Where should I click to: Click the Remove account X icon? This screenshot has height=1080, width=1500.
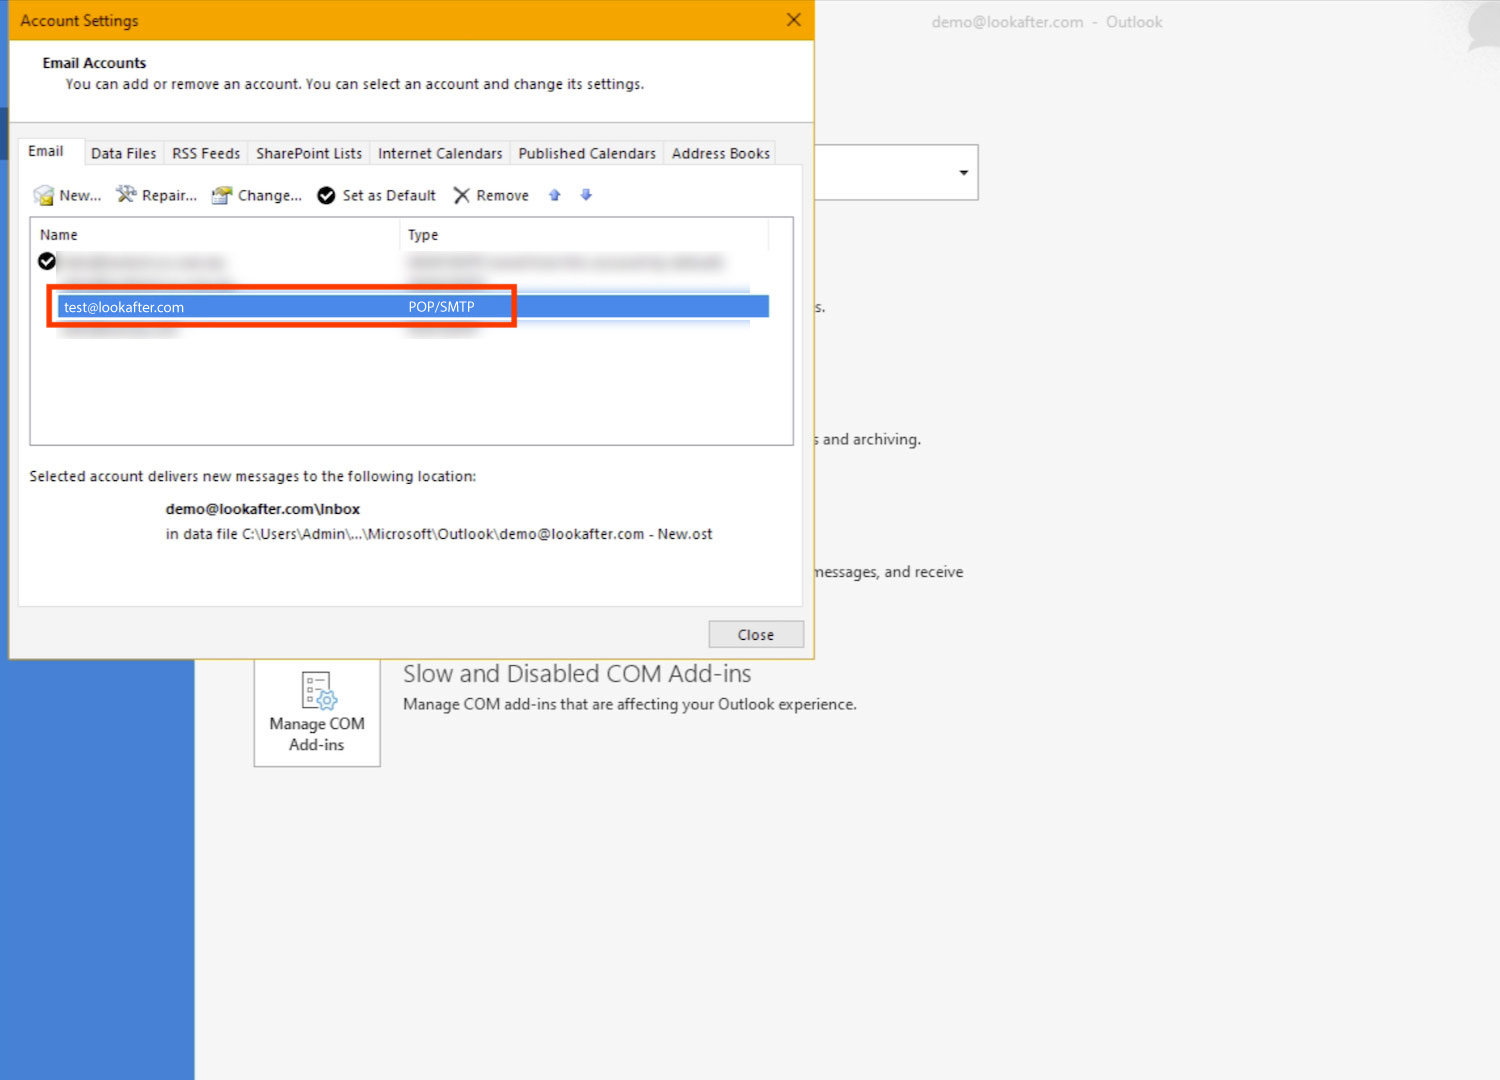point(461,195)
